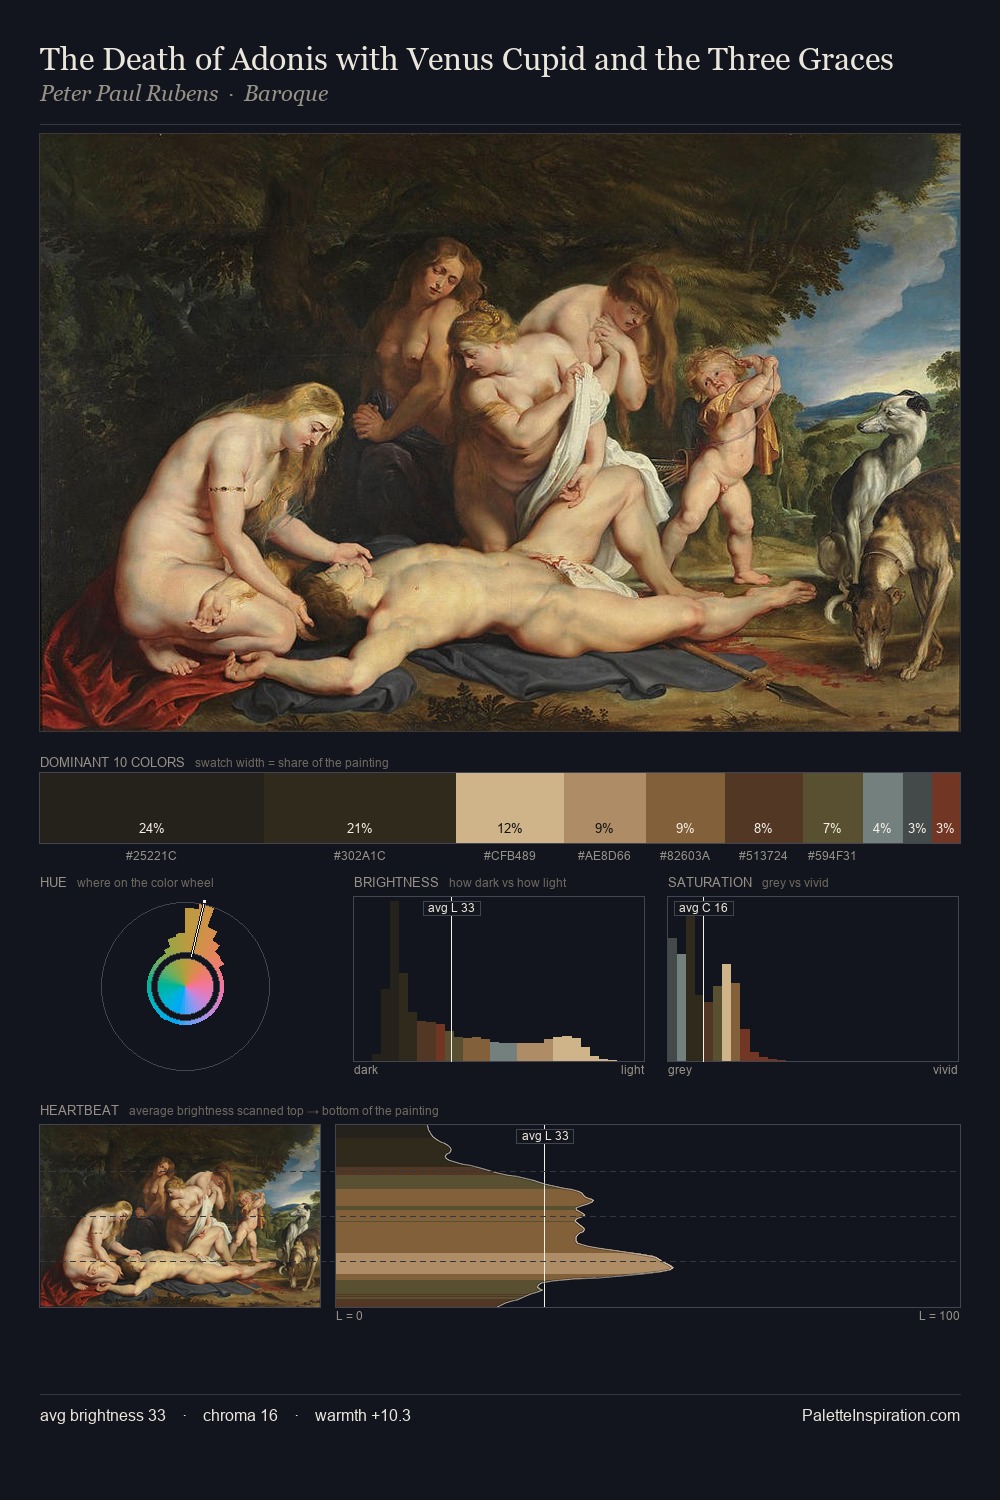Pick the 8% dark brown swatch #513724
Viewport: 1000px width, 1500px height.
[763, 808]
